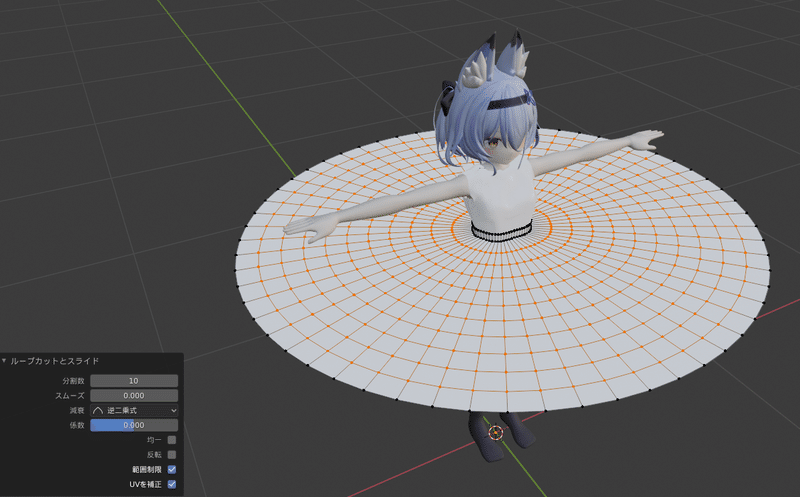Uncheck the UVを補正 checkbox
800x497 pixels.
172,484
